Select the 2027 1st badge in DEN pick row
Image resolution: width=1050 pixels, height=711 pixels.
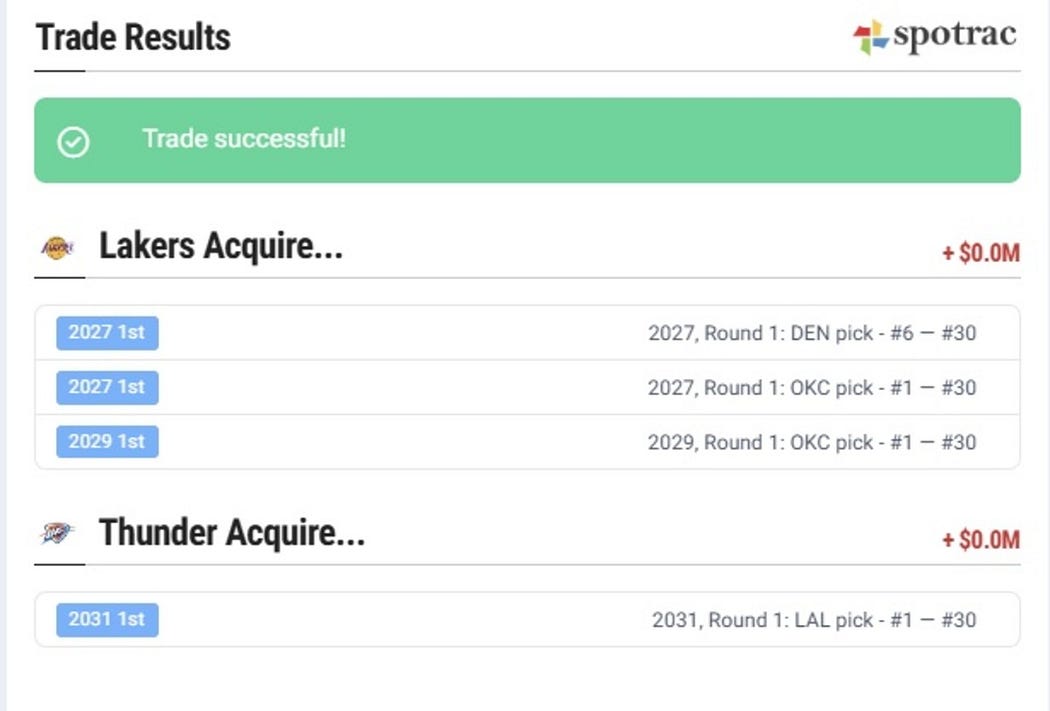[107, 333]
